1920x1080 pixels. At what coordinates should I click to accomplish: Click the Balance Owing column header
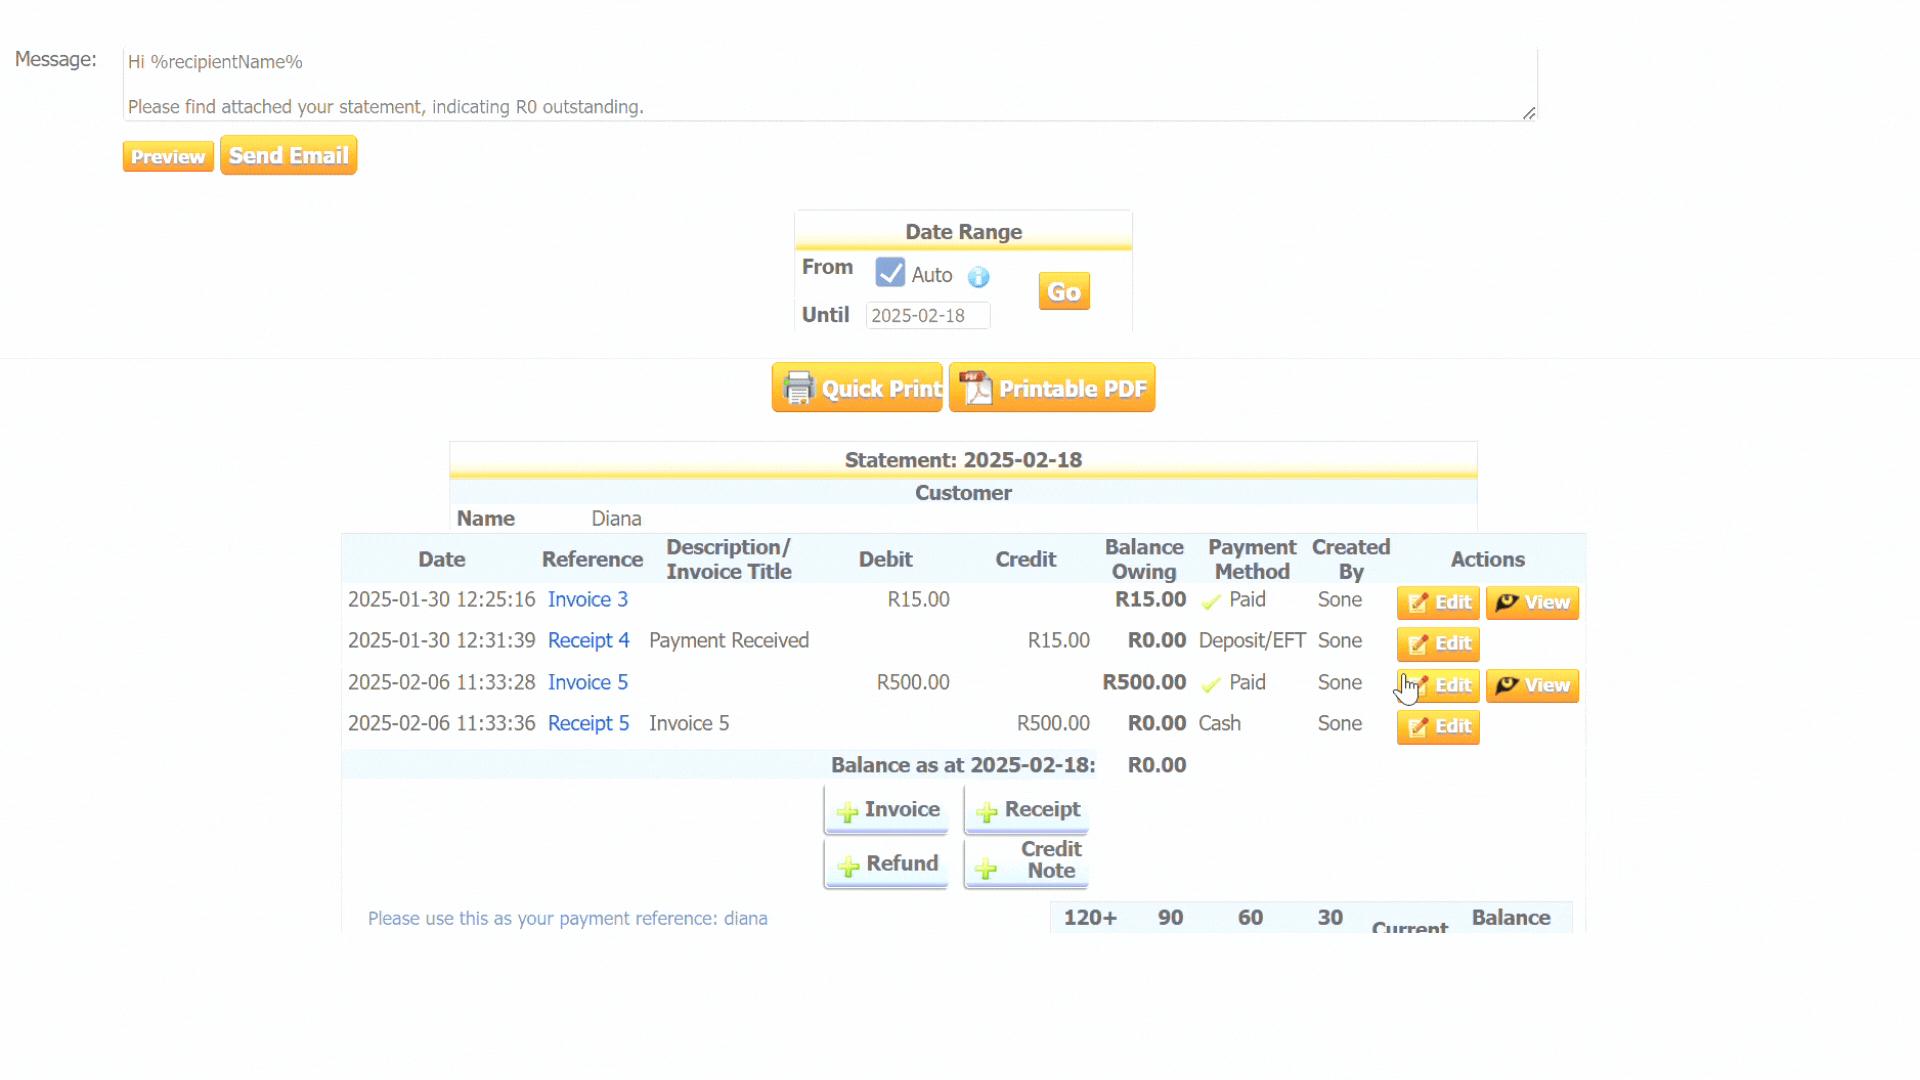1144,559
